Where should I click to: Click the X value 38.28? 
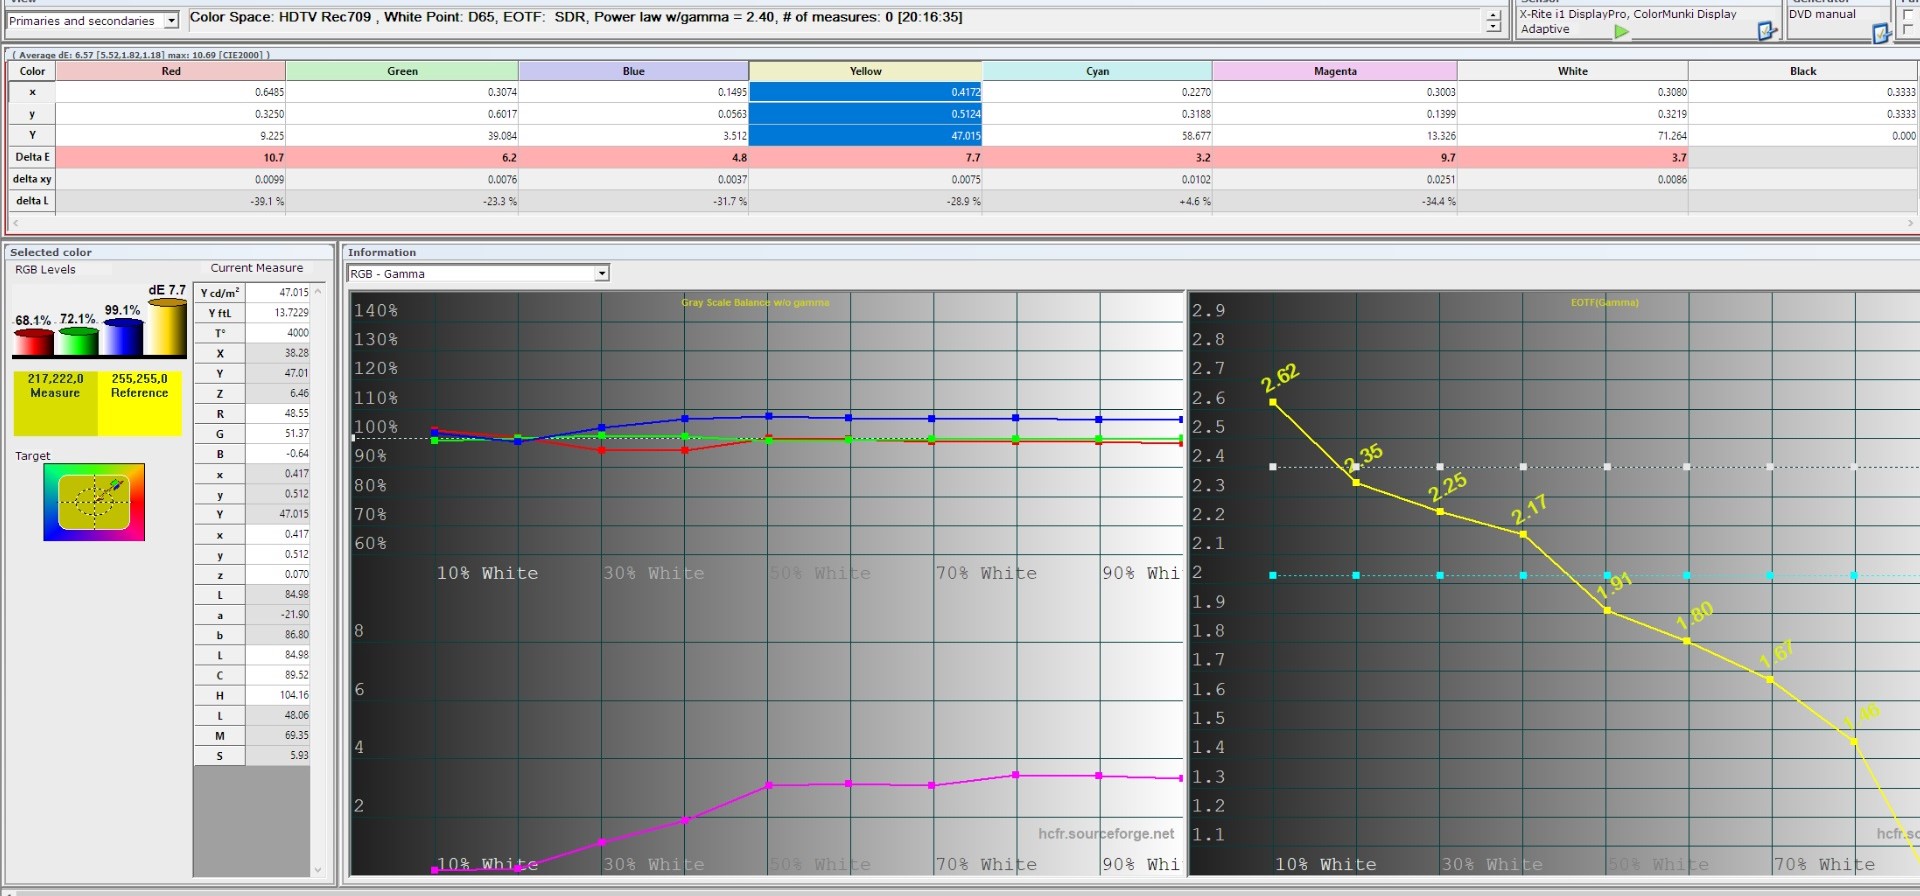pyautogui.click(x=278, y=353)
